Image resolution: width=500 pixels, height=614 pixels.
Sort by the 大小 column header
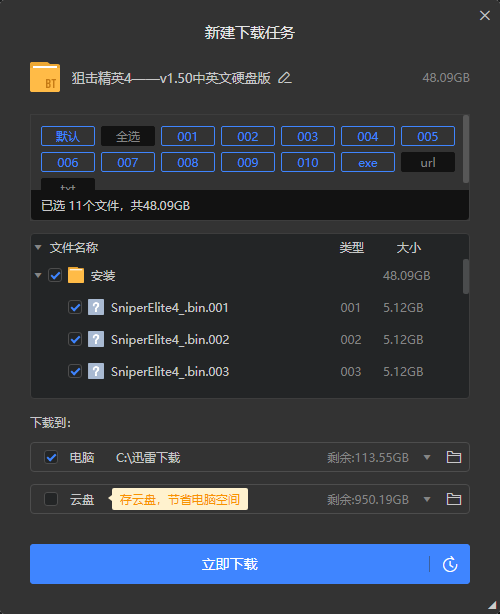click(408, 247)
